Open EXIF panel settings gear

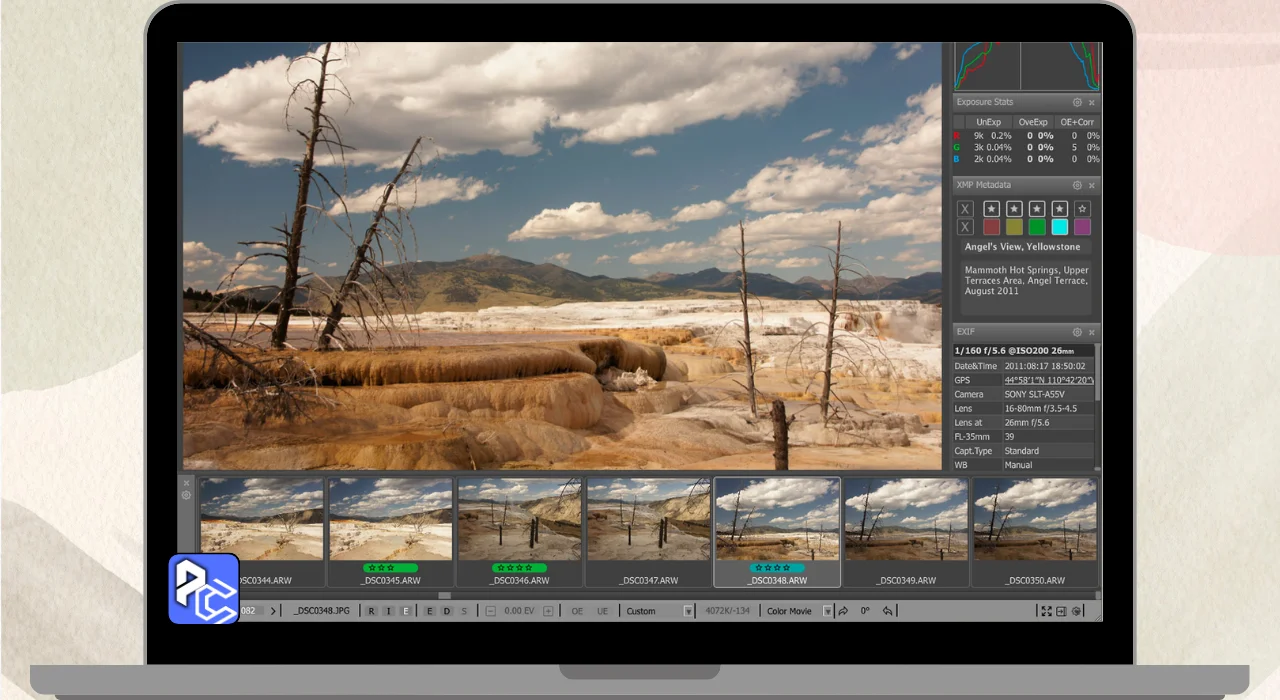[1077, 332]
